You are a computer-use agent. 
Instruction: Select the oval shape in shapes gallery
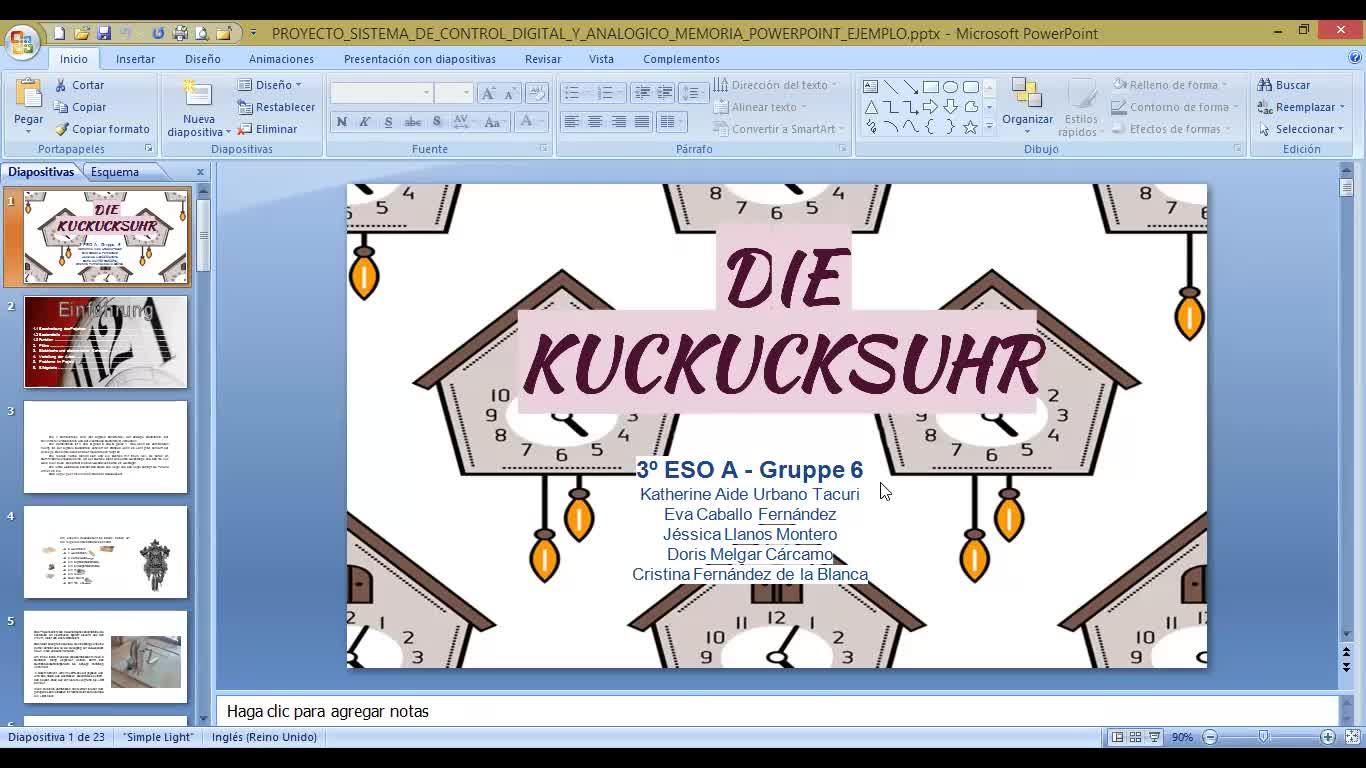coord(950,86)
